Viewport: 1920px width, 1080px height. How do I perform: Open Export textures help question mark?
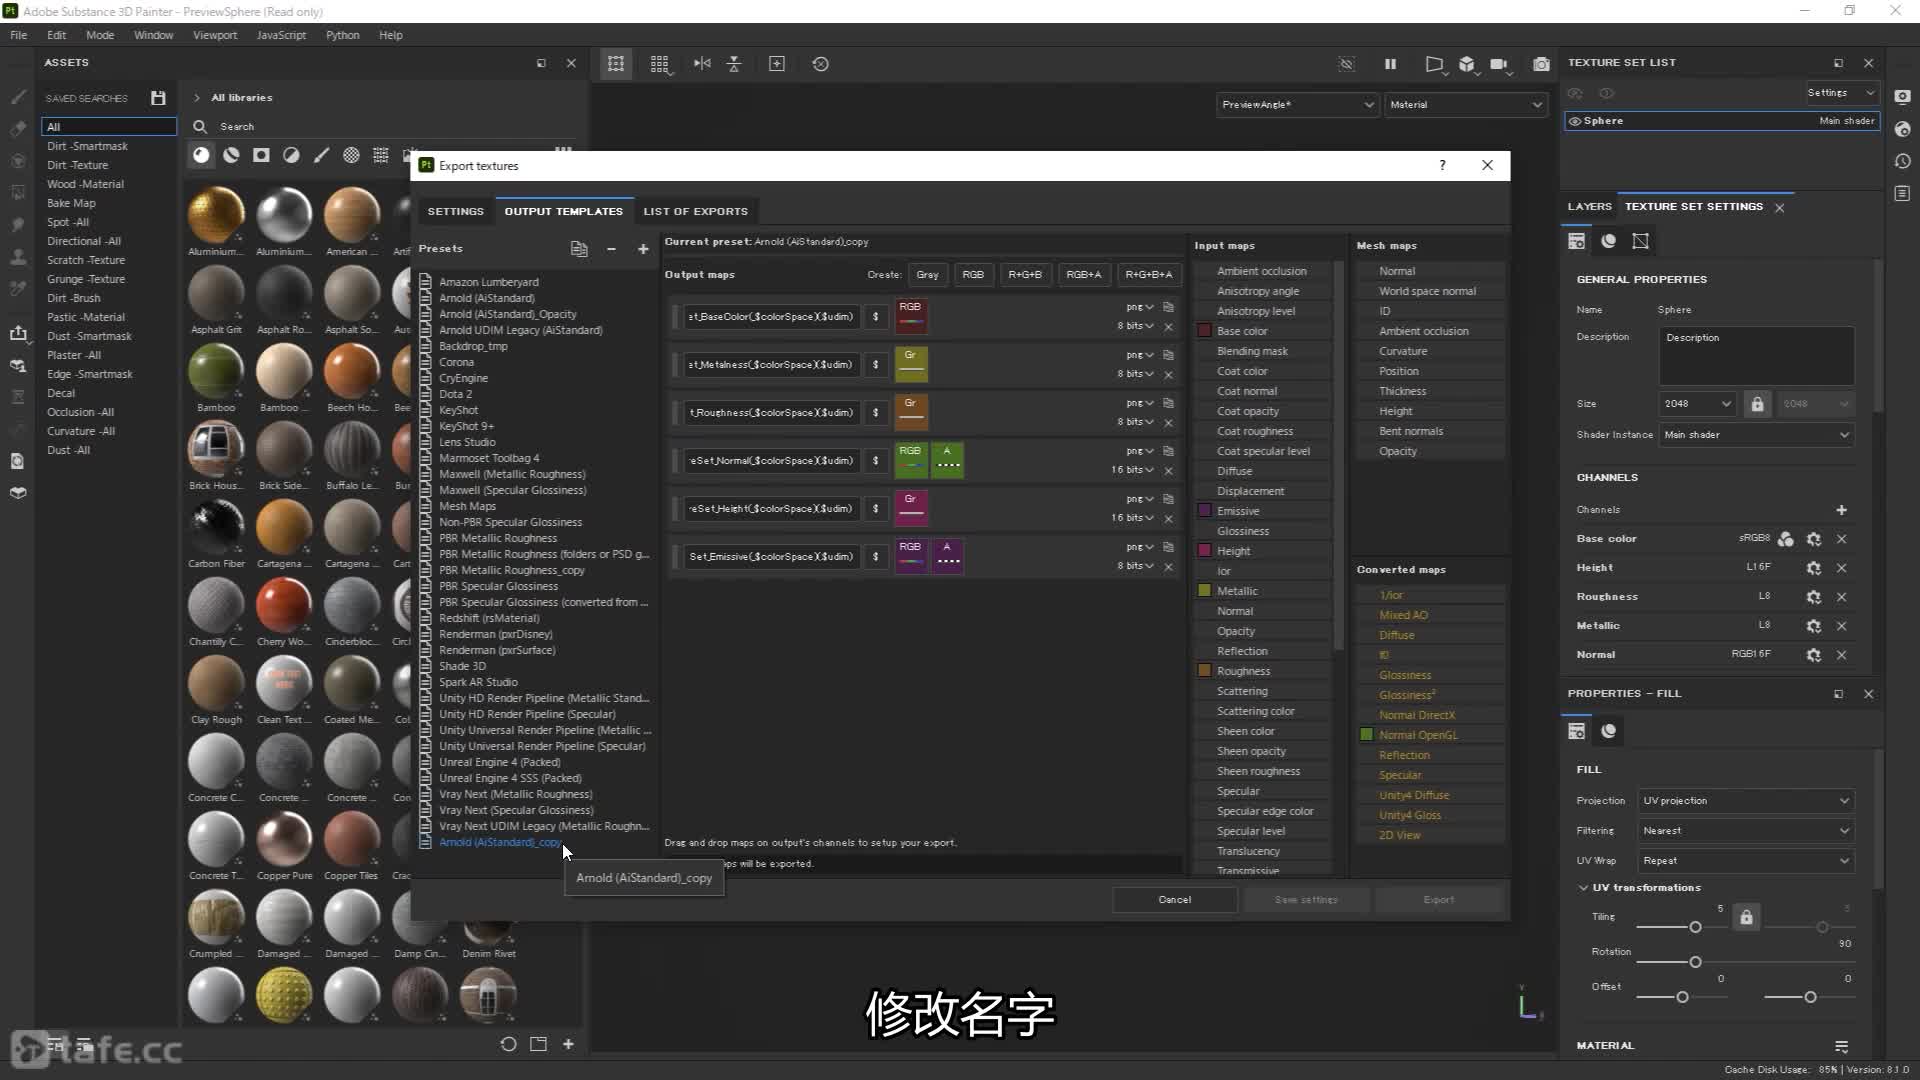pyautogui.click(x=1442, y=166)
